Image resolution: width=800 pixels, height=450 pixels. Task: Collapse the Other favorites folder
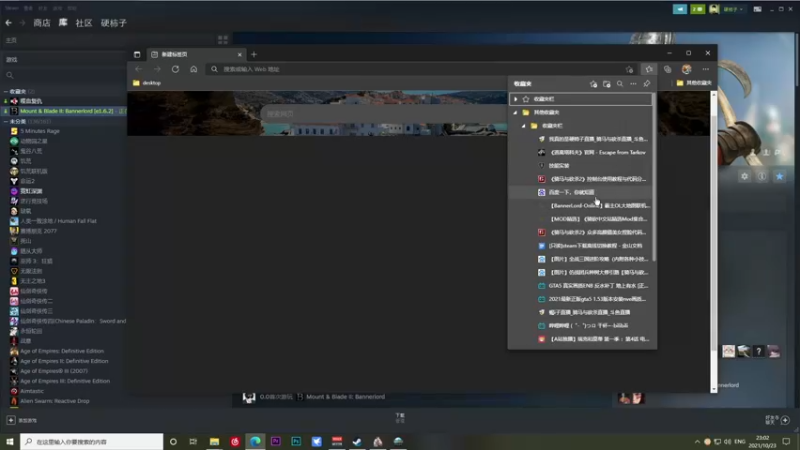tap(515, 112)
